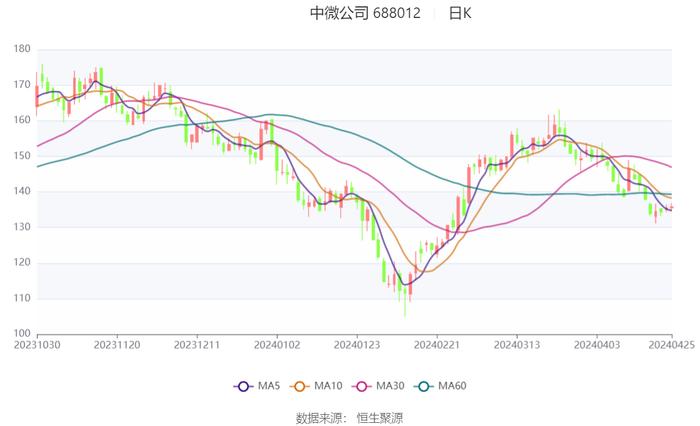Image resolution: width=700 pixels, height=426 pixels.
Task: Hide the MA60 series via its label
Action: click(x=452, y=386)
